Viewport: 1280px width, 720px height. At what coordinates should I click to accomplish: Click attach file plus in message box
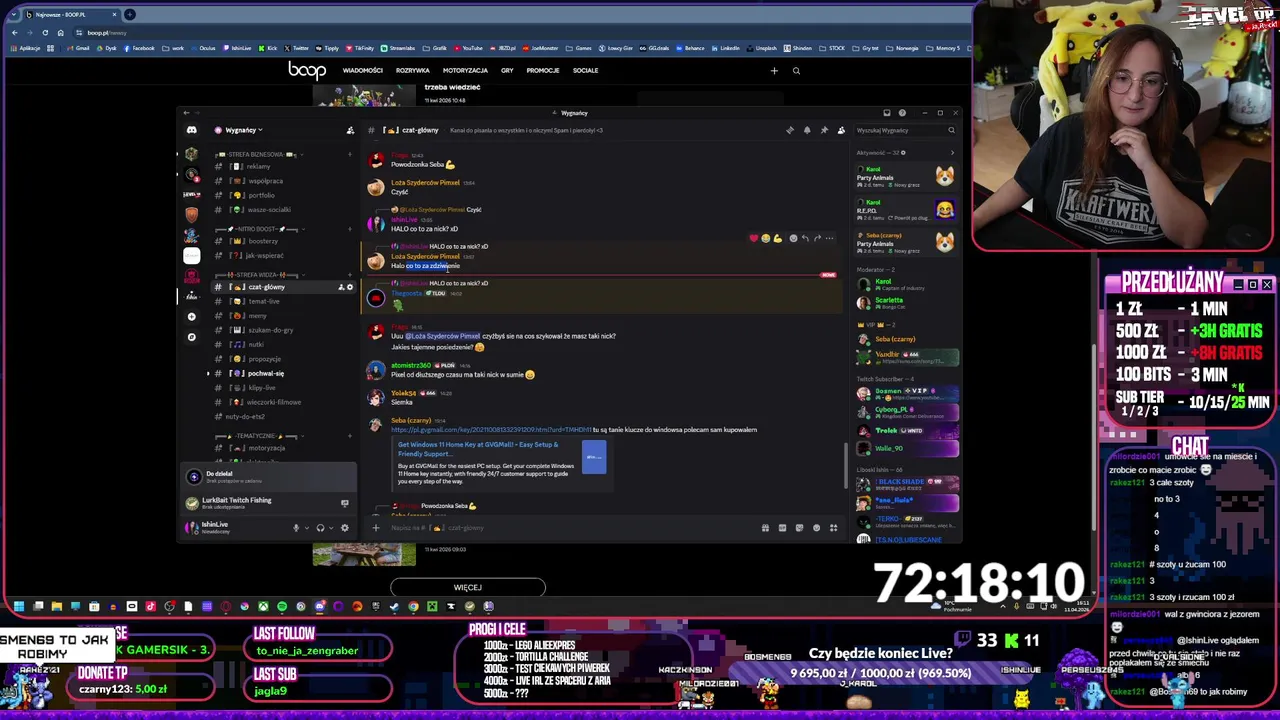376,528
